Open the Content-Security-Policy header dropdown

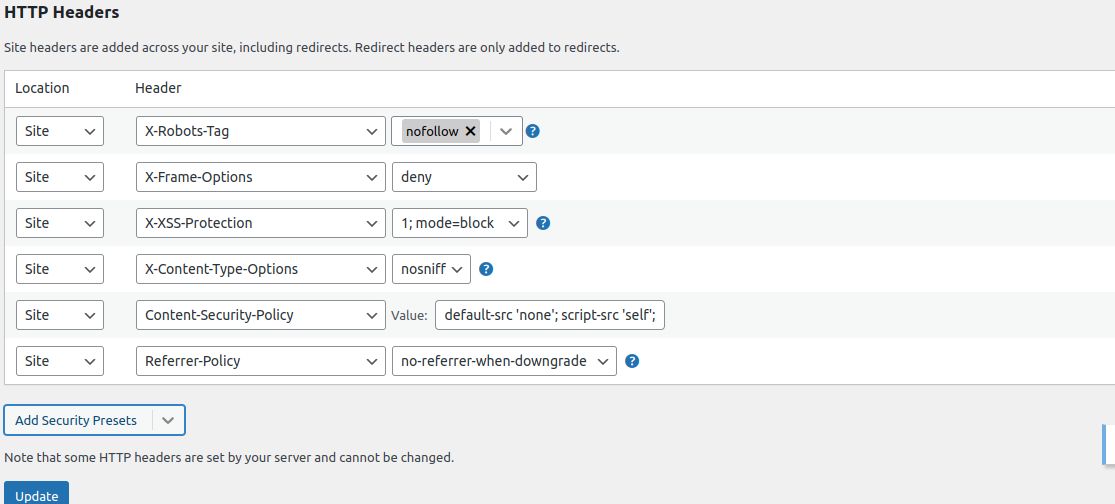click(260, 315)
